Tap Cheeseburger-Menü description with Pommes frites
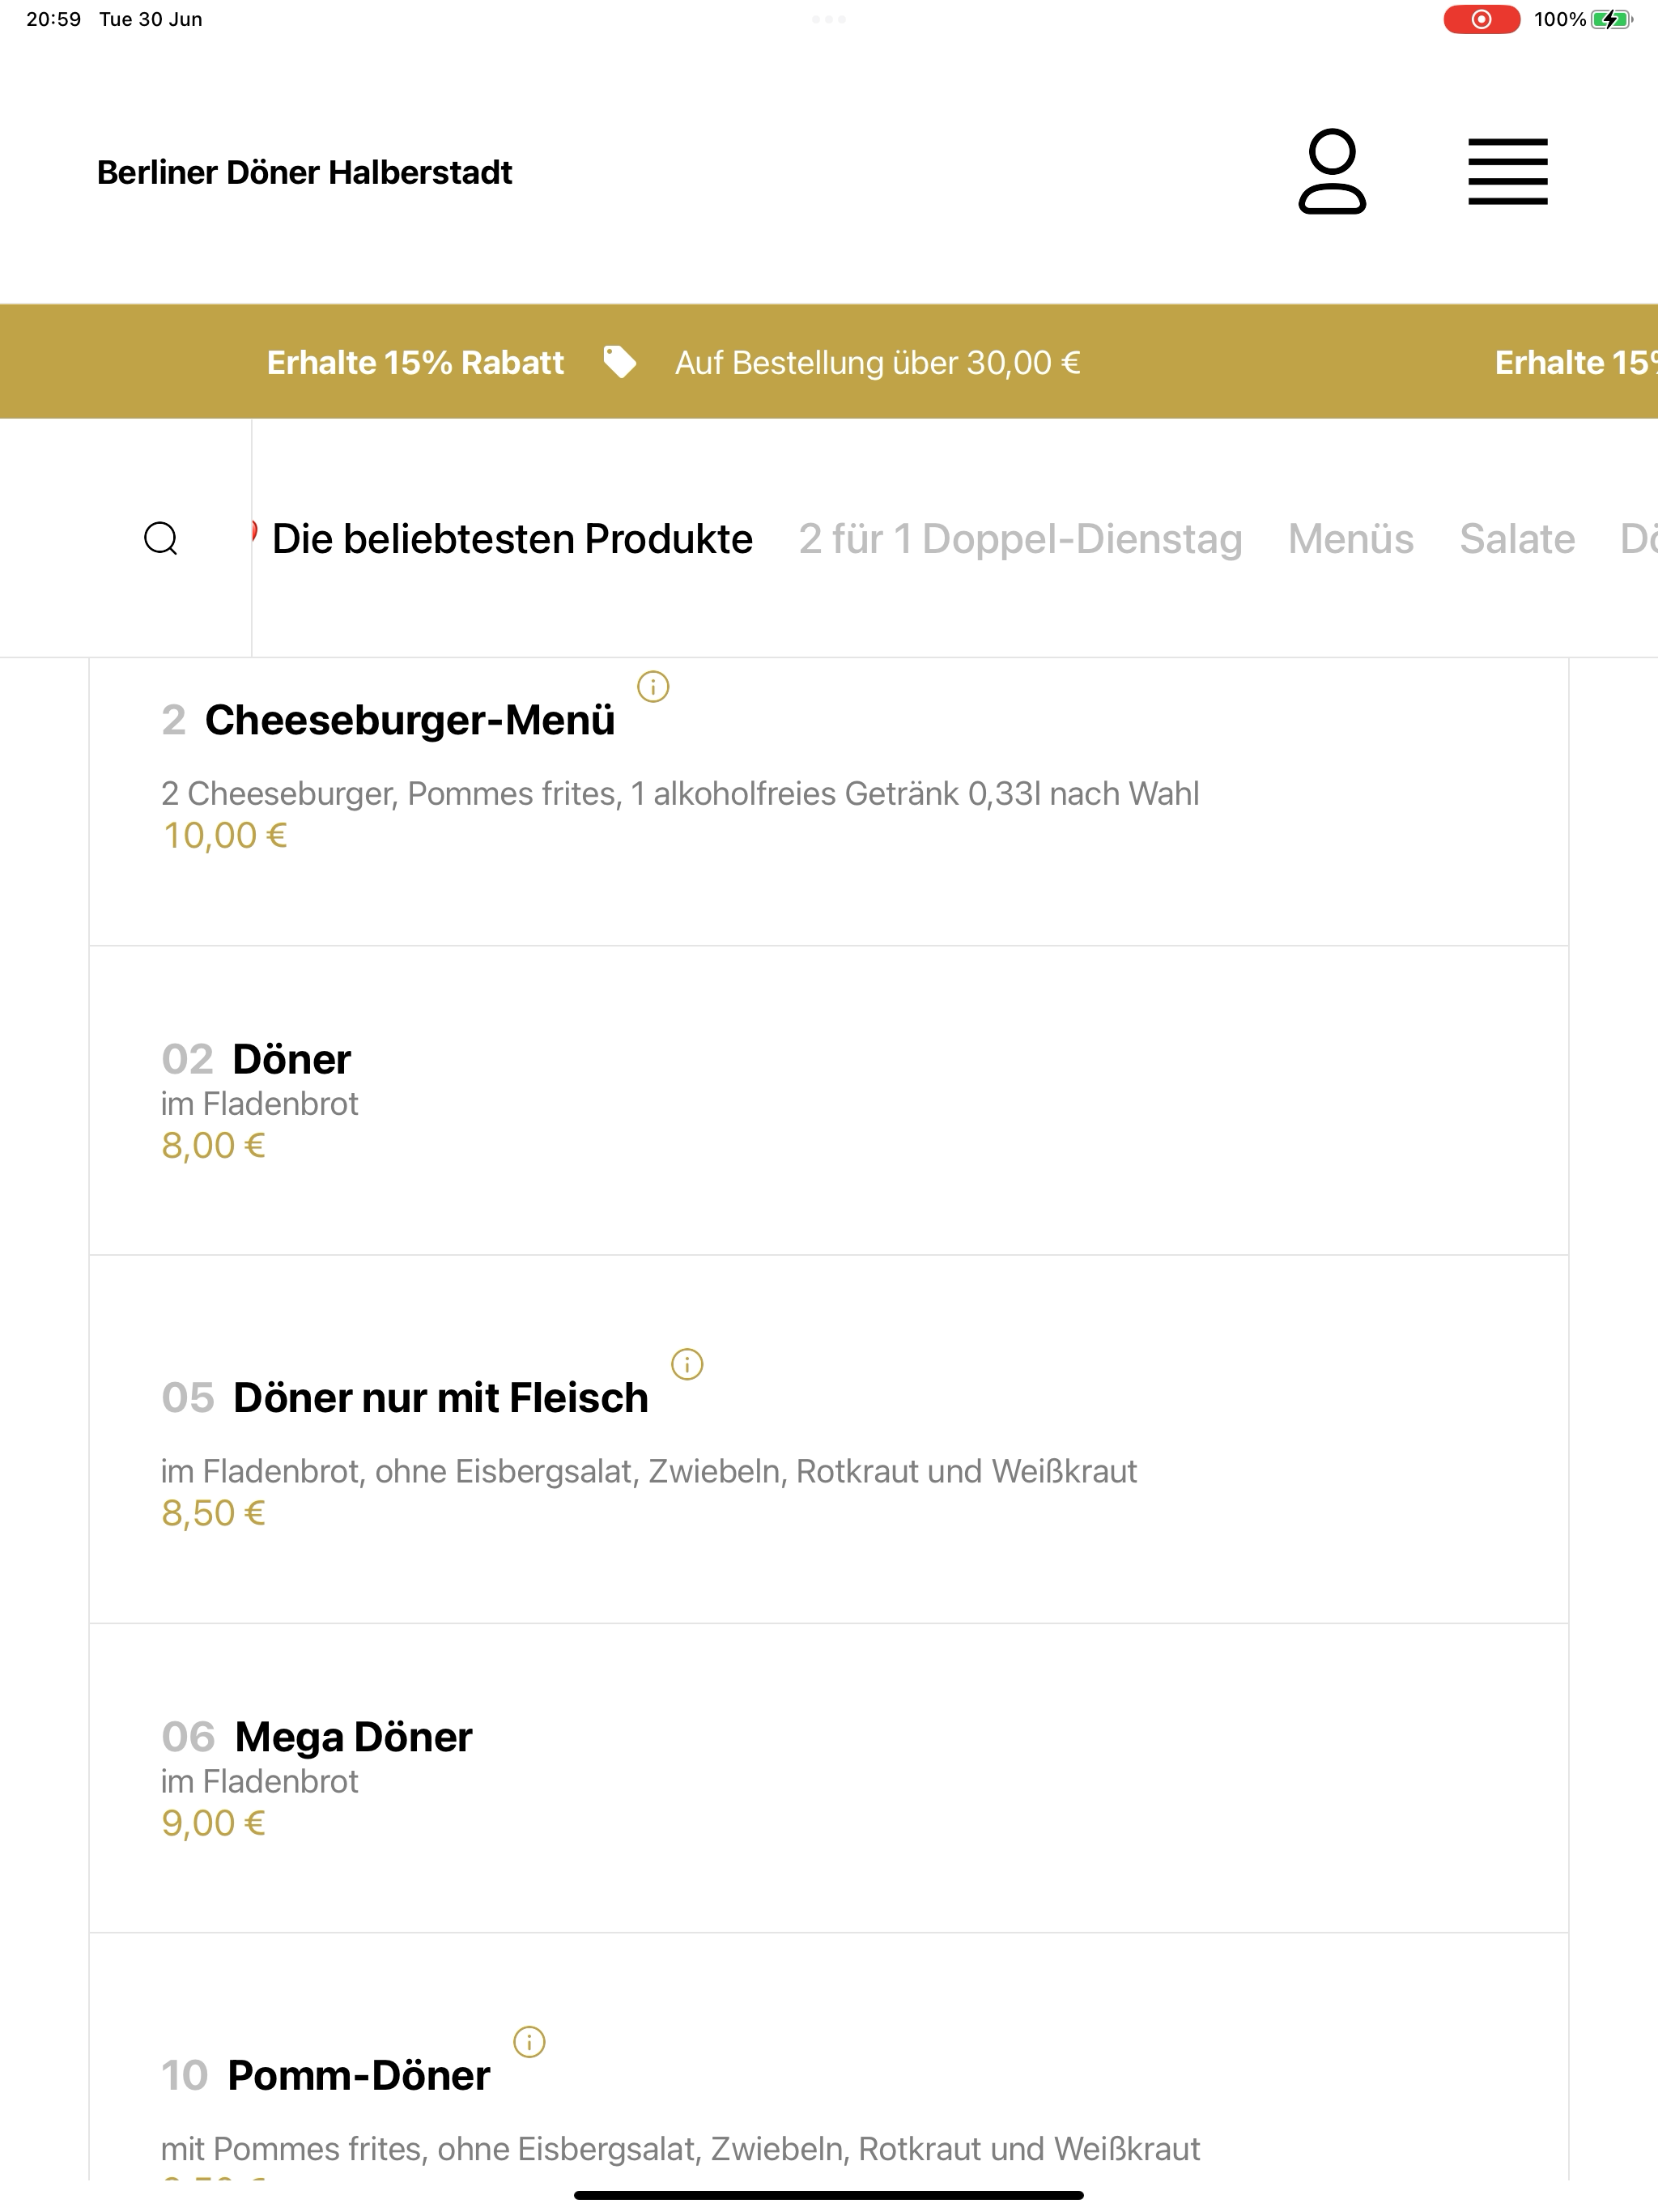 pos(680,793)
